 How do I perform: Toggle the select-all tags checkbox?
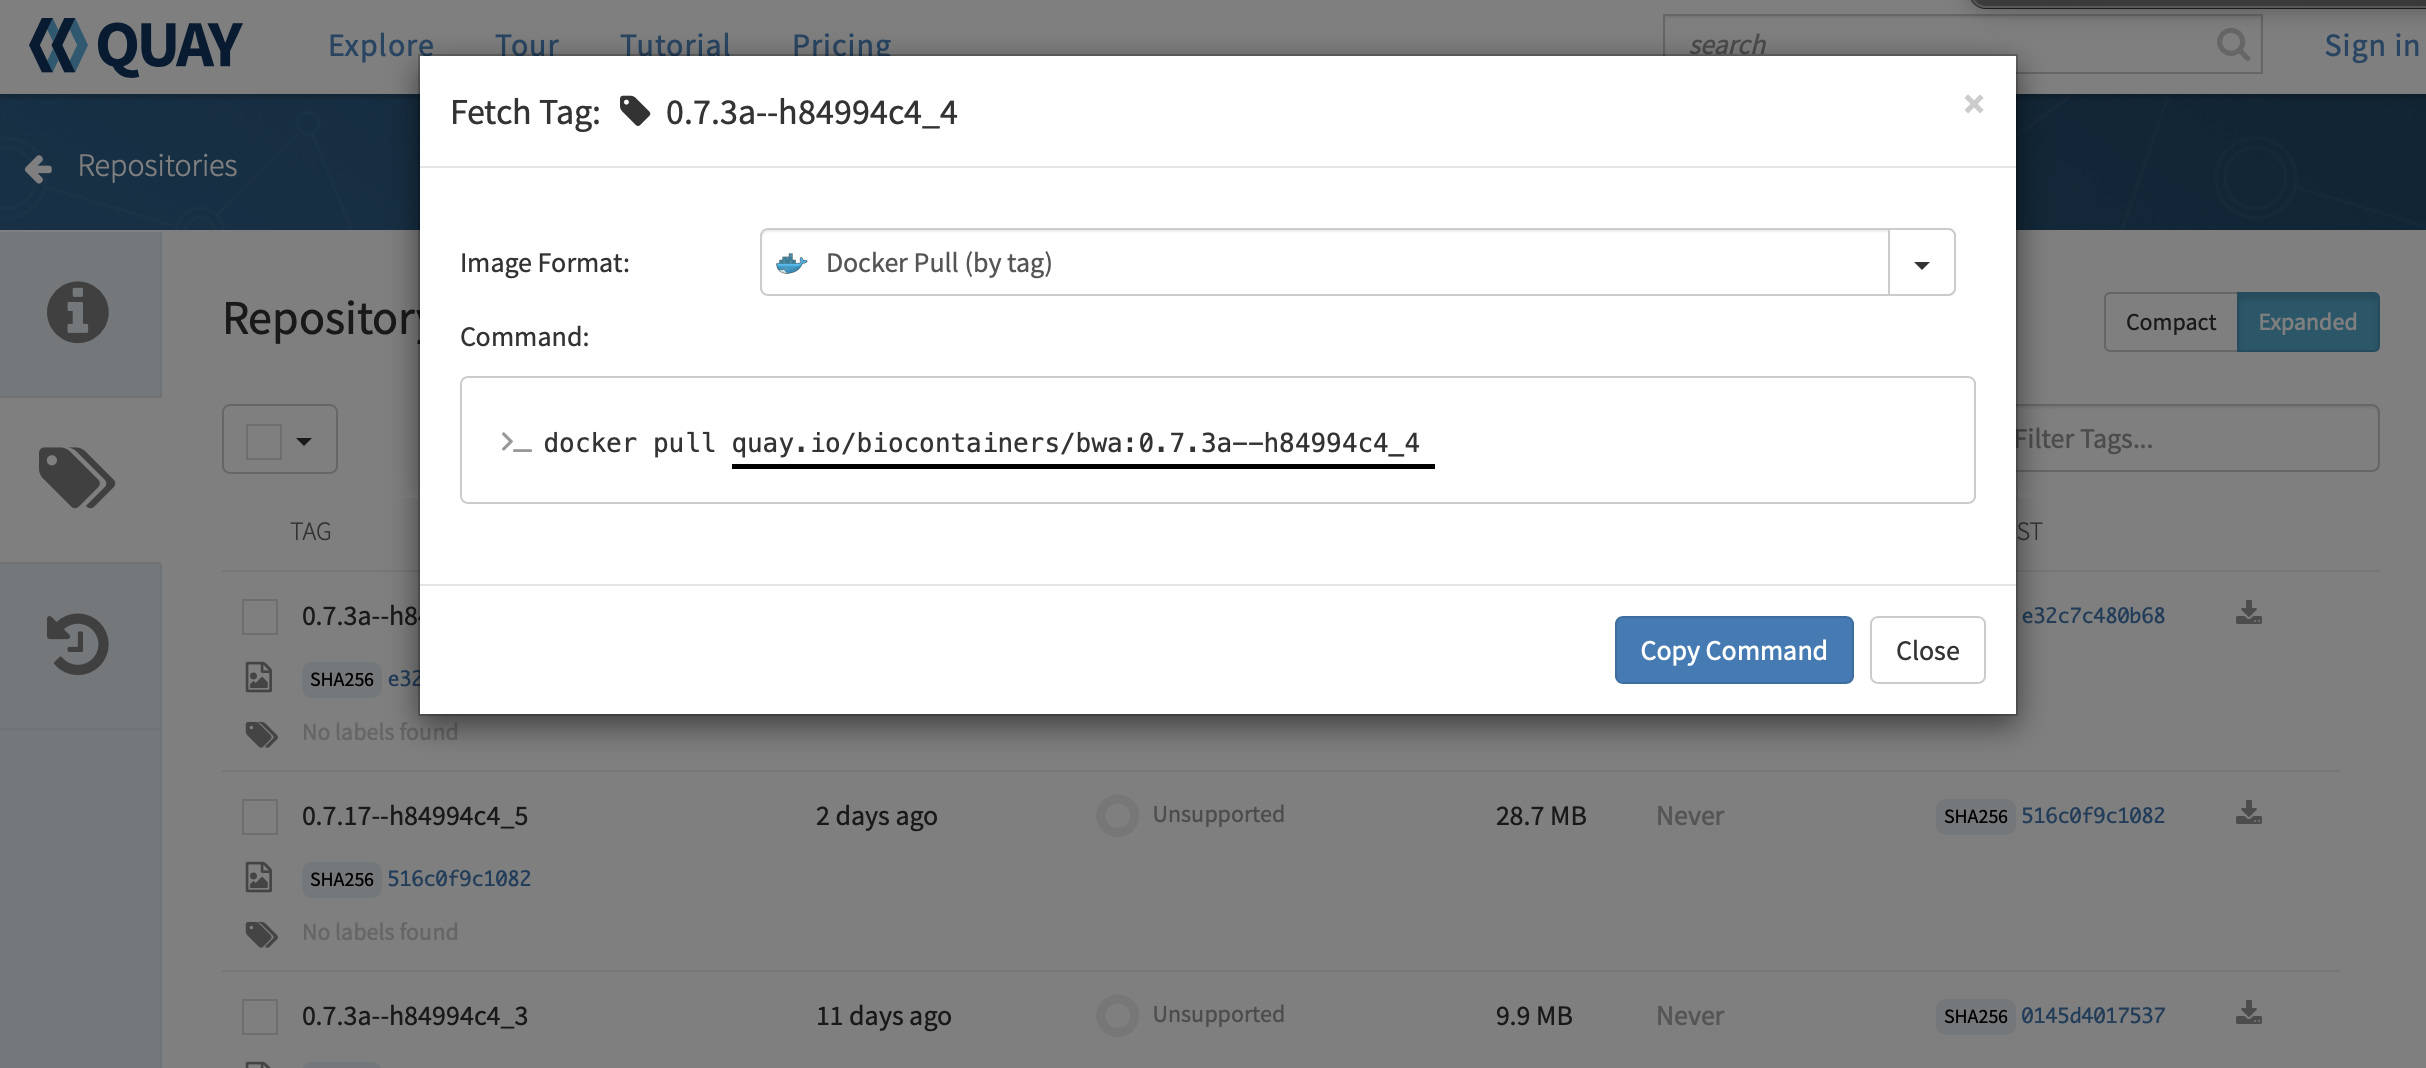264,441
